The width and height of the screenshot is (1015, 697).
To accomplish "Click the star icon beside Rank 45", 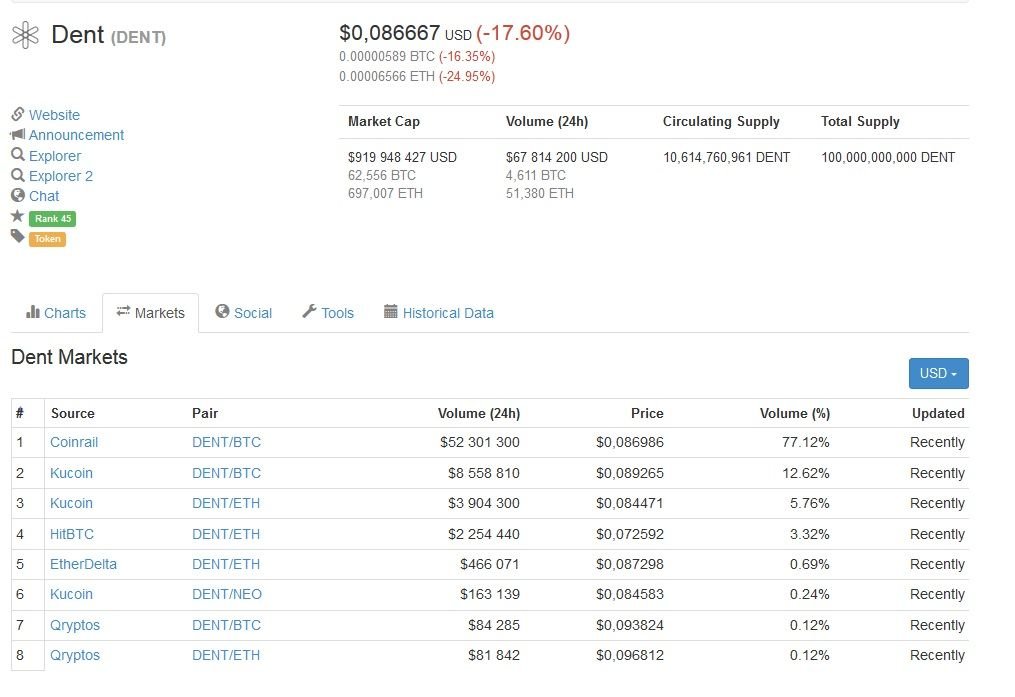I will click(x=17, y=216).
